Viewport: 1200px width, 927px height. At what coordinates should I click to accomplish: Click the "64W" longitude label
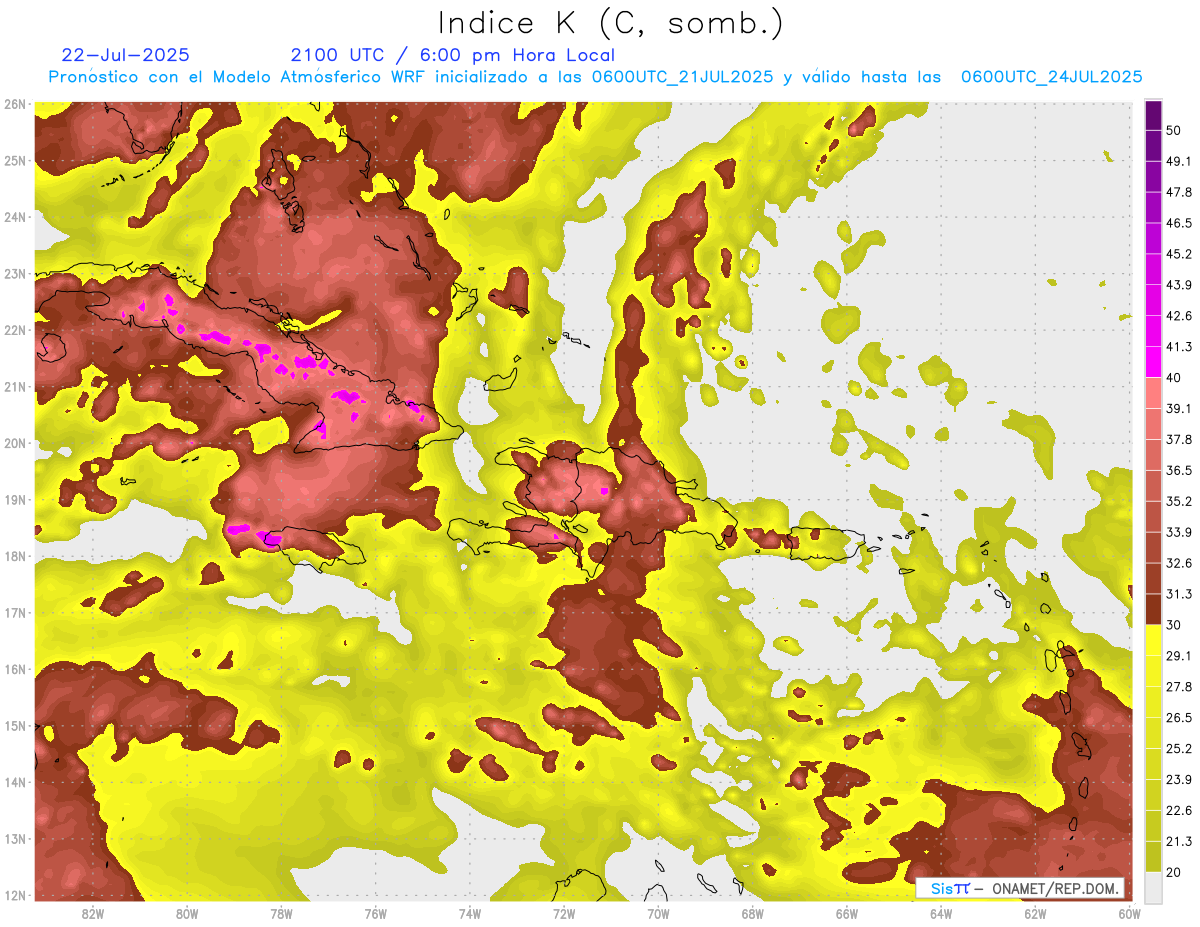(x=941, y=914)
